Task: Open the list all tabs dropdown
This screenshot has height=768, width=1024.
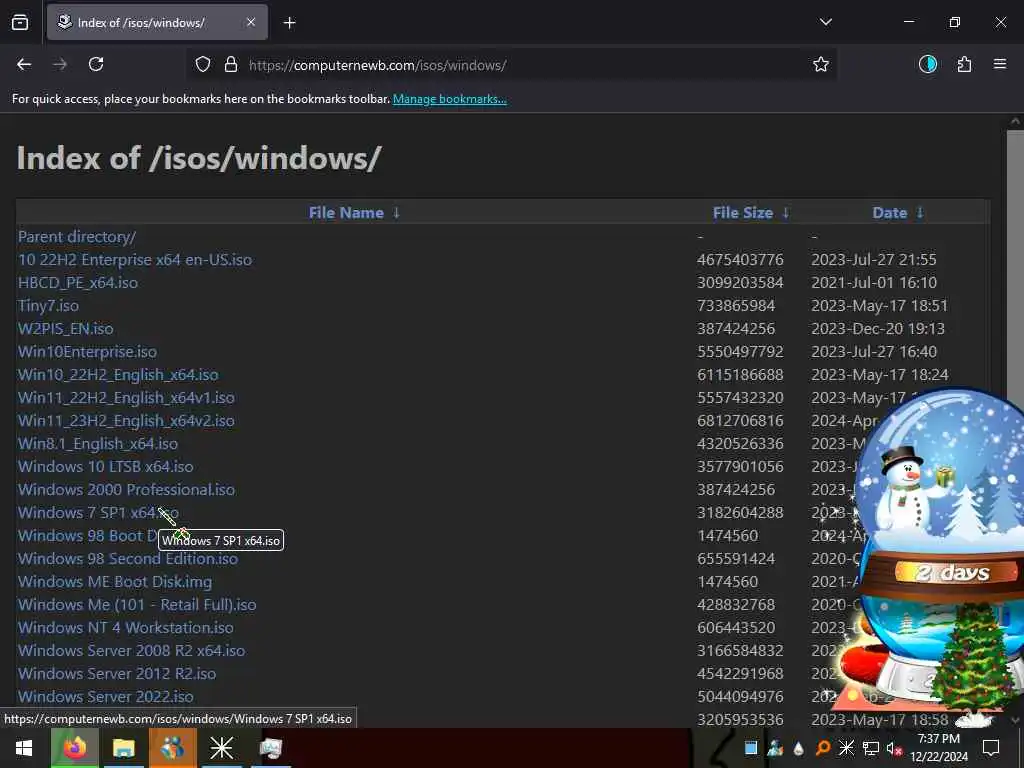Action: tap(825, 22)
